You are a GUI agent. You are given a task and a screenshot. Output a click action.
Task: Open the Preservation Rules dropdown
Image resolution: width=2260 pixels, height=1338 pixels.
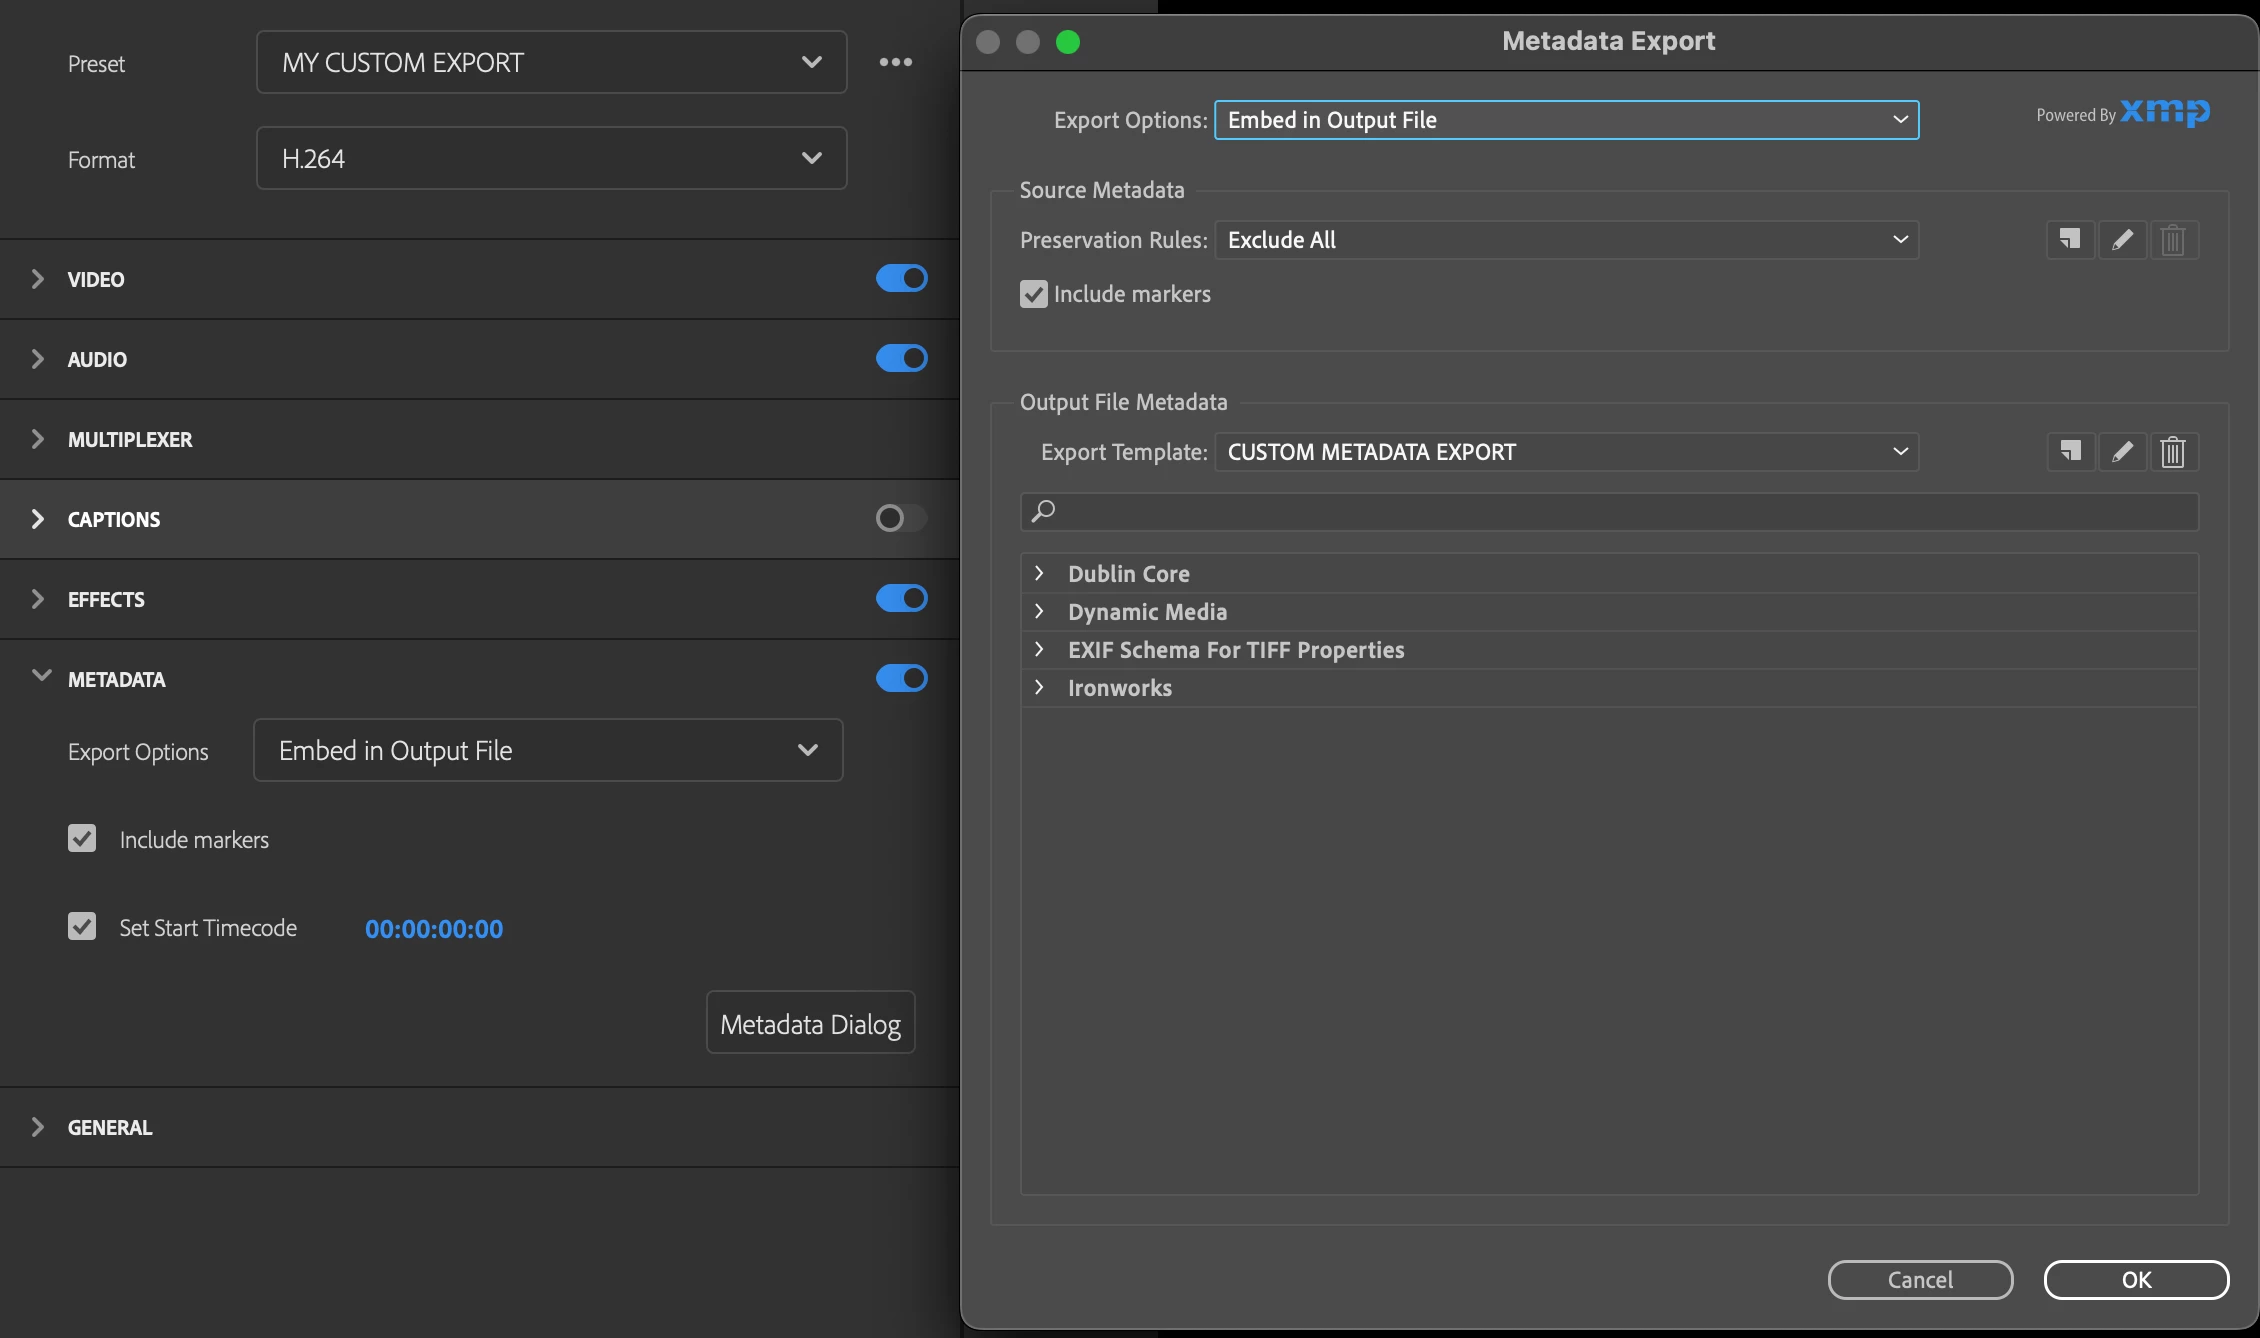click(1566, 240)
